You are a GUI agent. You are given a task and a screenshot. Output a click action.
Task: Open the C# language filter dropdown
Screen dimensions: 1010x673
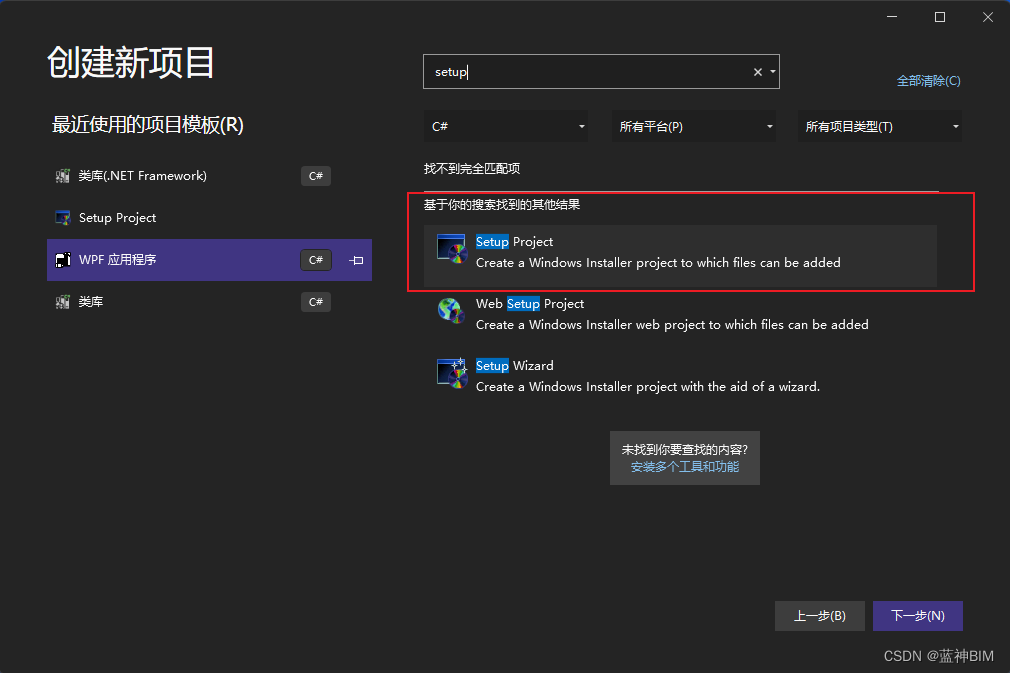pos(580,126)
